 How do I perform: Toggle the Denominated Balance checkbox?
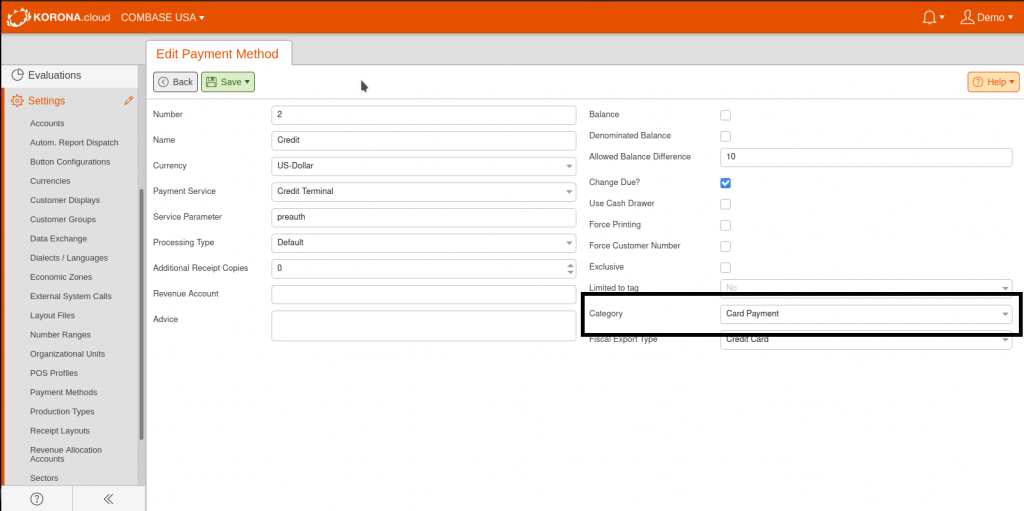[x=725, y=137]
